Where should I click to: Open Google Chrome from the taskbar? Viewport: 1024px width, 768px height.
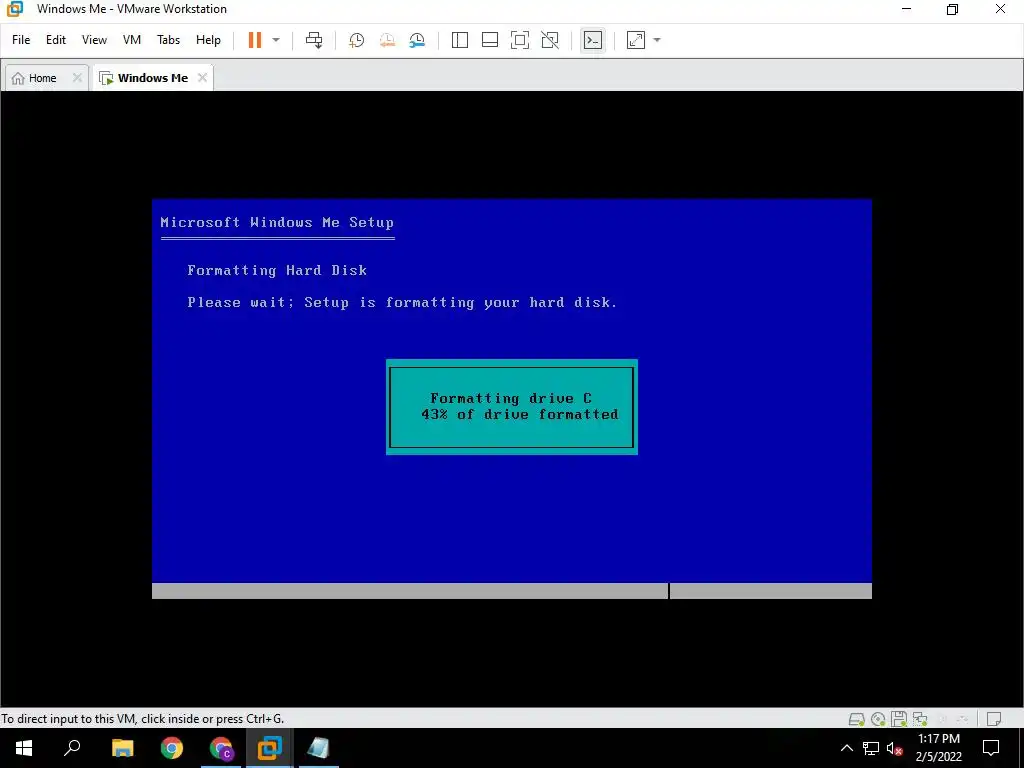click(172, 748)
